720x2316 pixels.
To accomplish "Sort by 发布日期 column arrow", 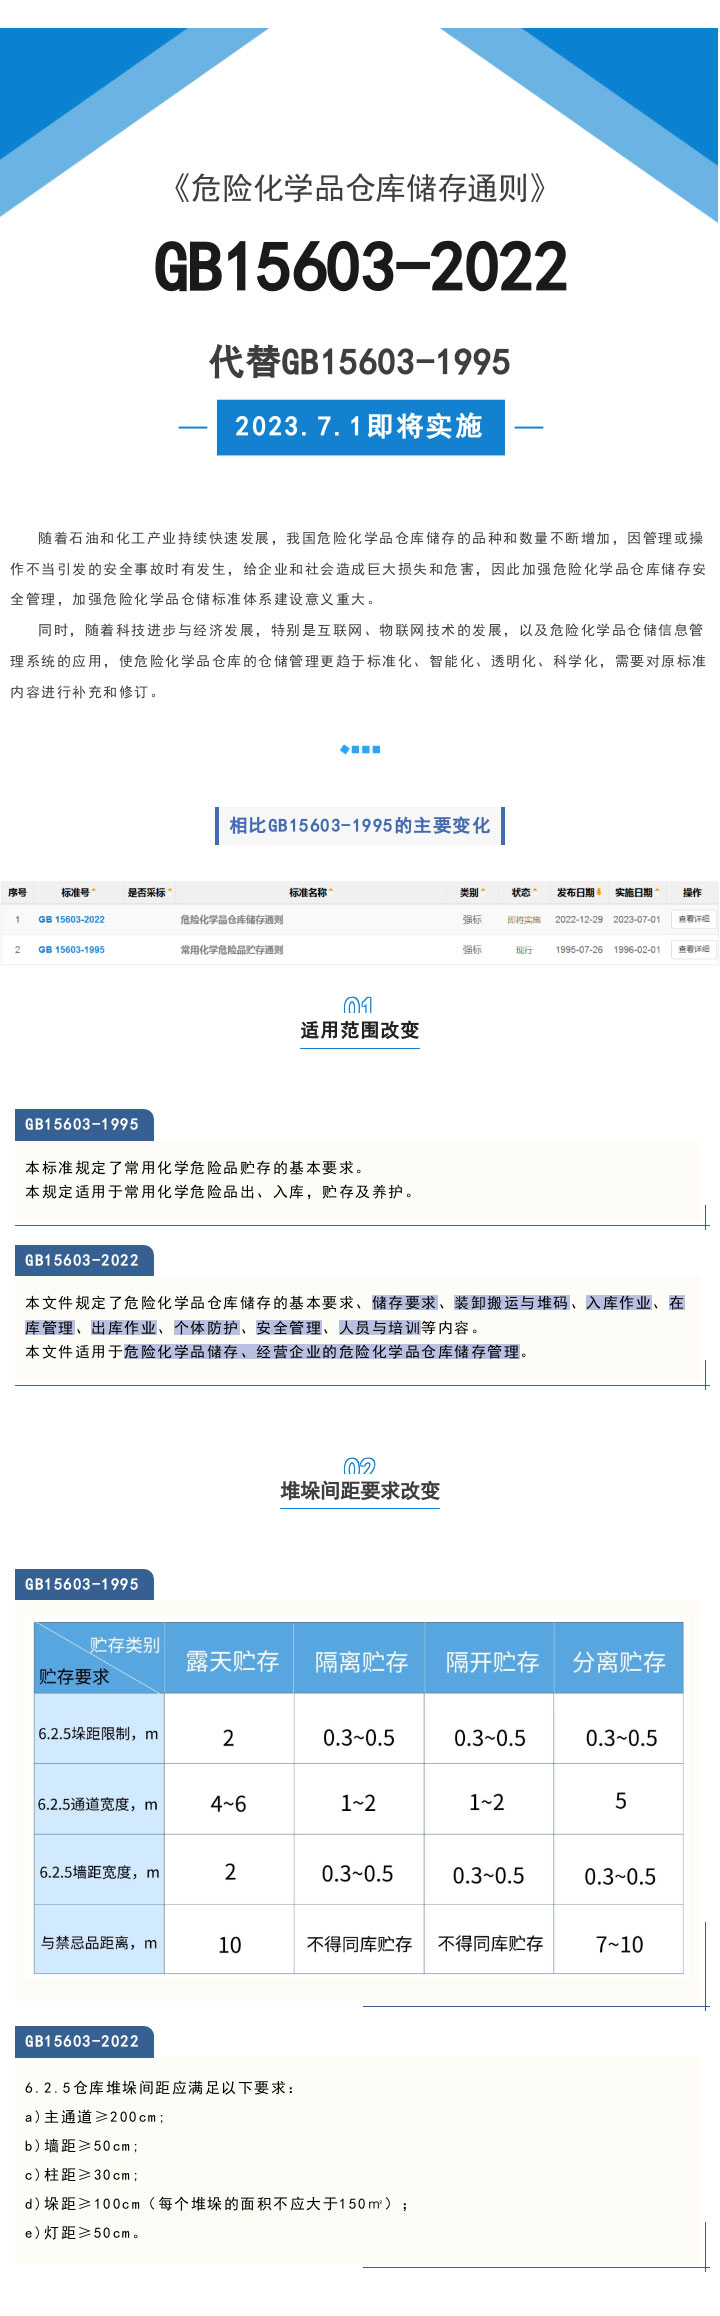I will pos(598,892).
